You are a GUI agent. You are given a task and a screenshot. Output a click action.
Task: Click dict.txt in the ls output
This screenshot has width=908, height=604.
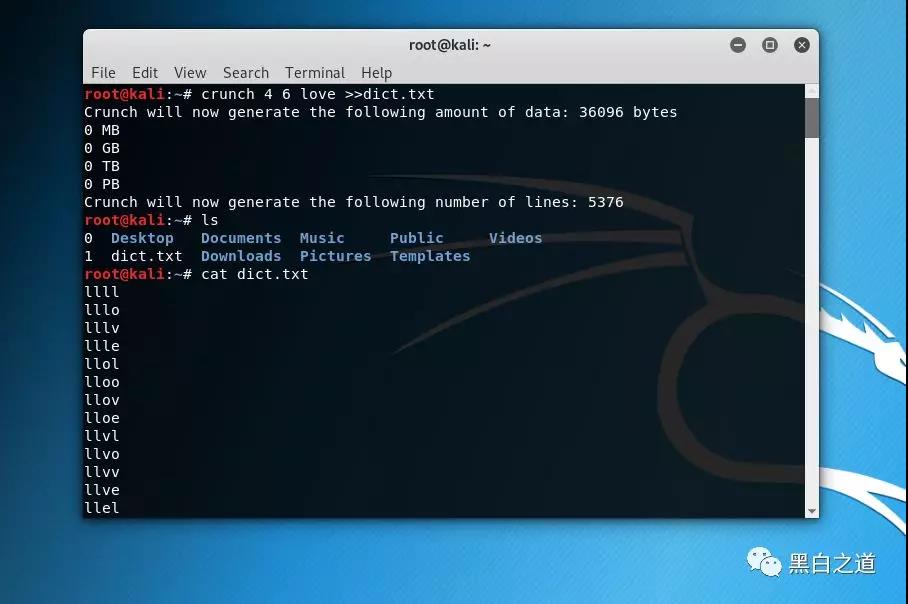coord(147,256)
